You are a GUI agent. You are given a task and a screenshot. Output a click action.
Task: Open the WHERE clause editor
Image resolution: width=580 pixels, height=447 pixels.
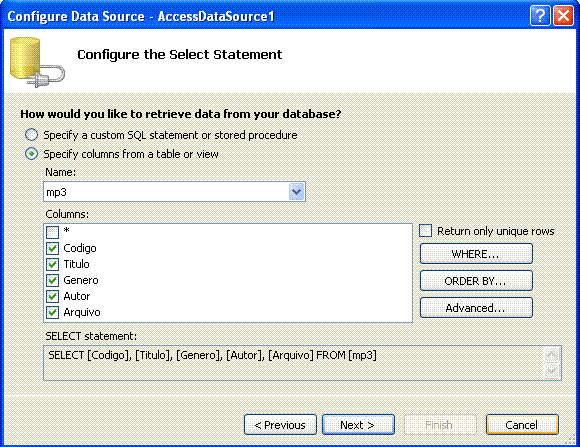click(x=476, y=254)
